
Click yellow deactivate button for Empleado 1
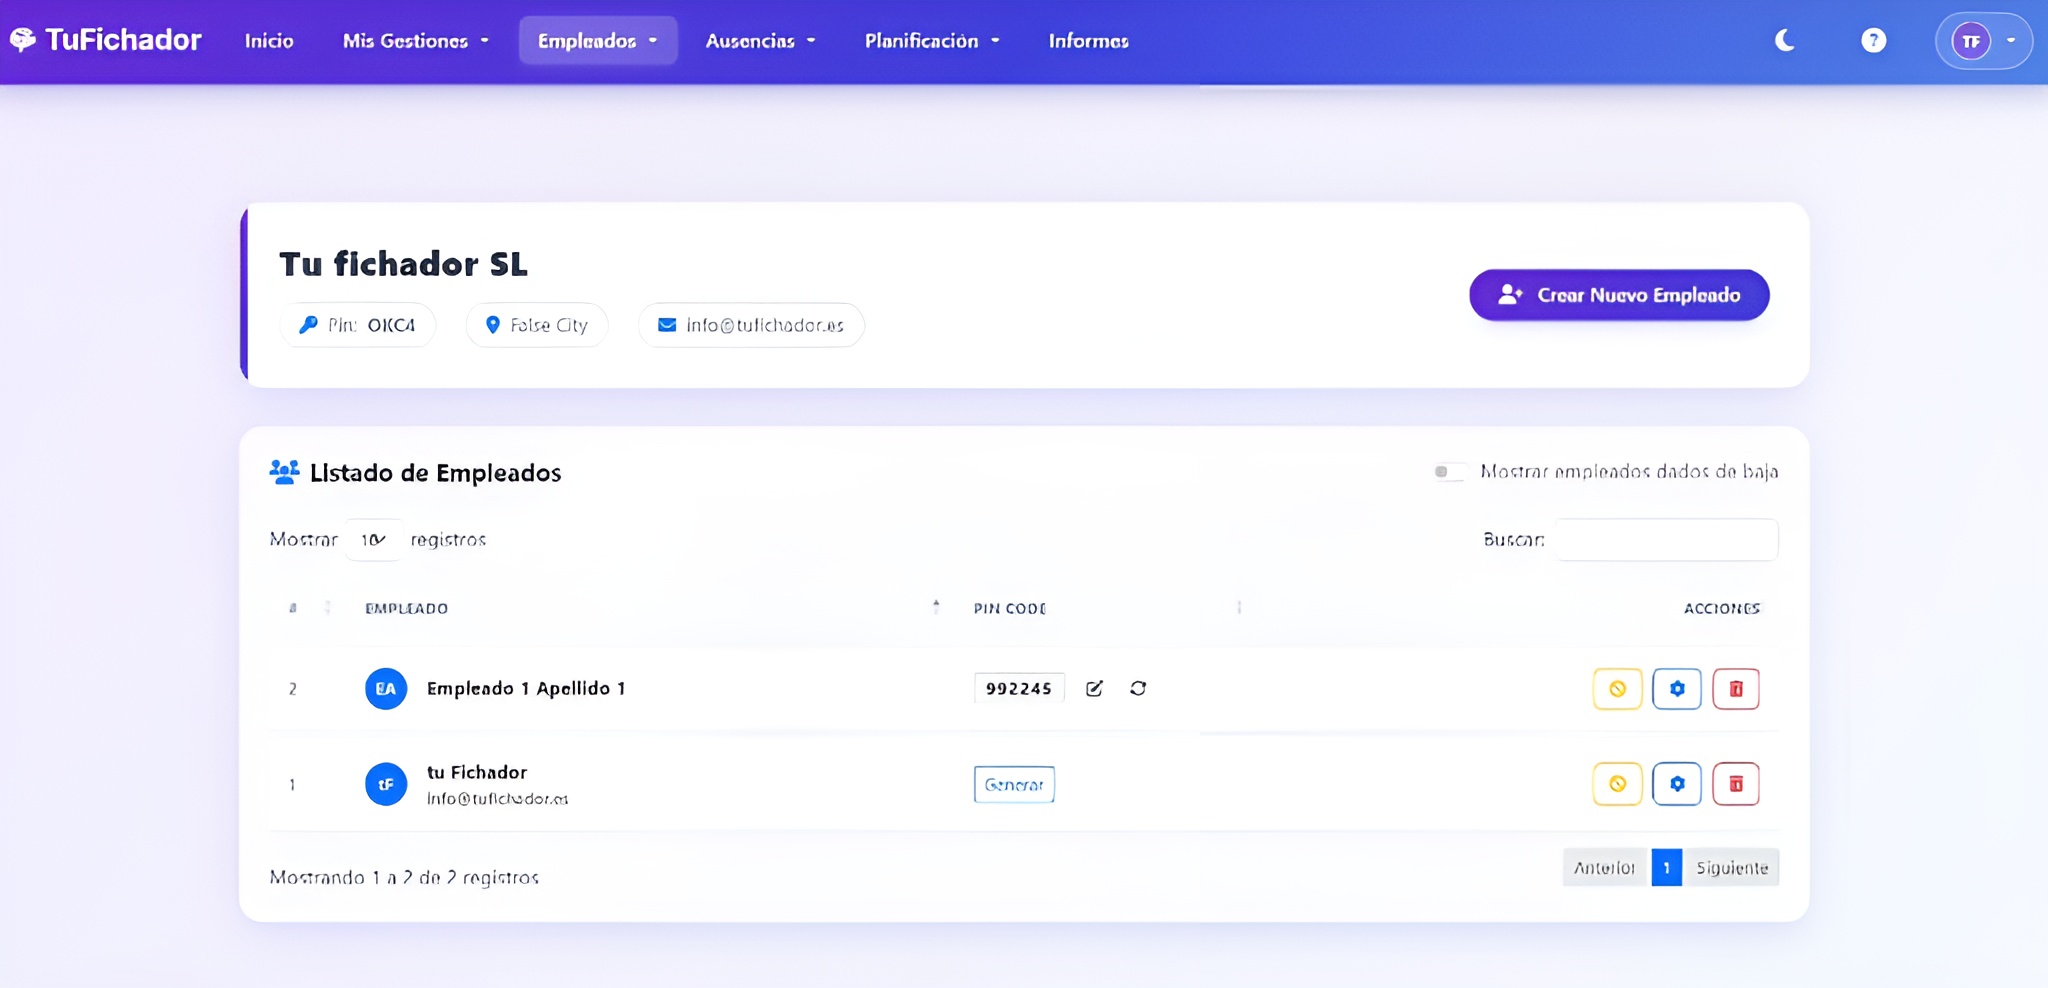click(x=1617, y=689)
